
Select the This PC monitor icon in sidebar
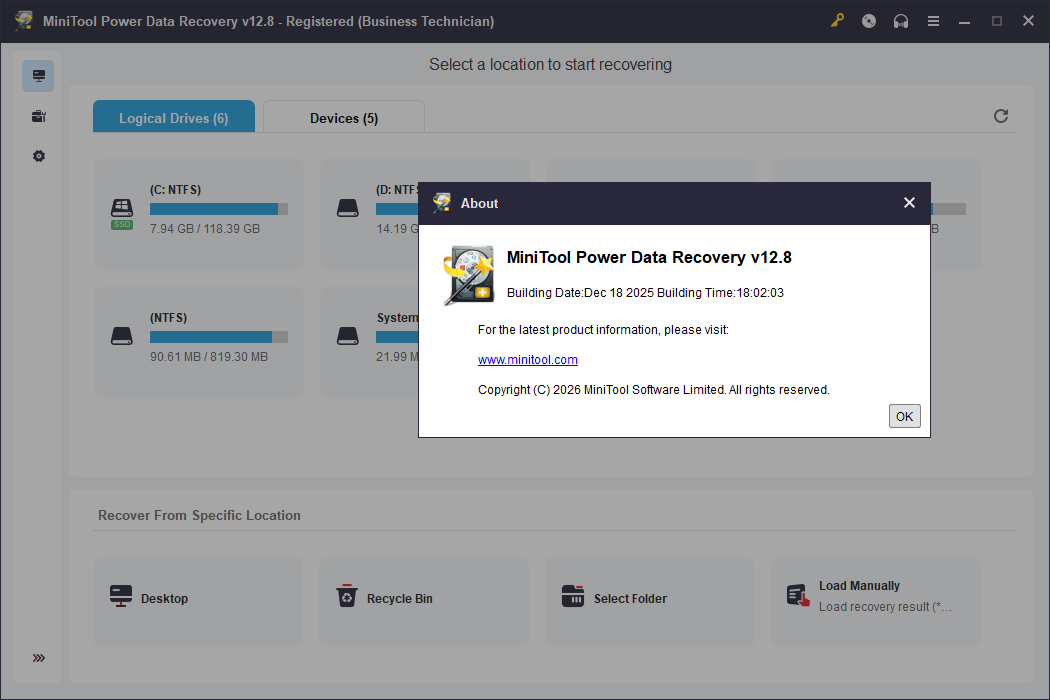tap(38, 76)
